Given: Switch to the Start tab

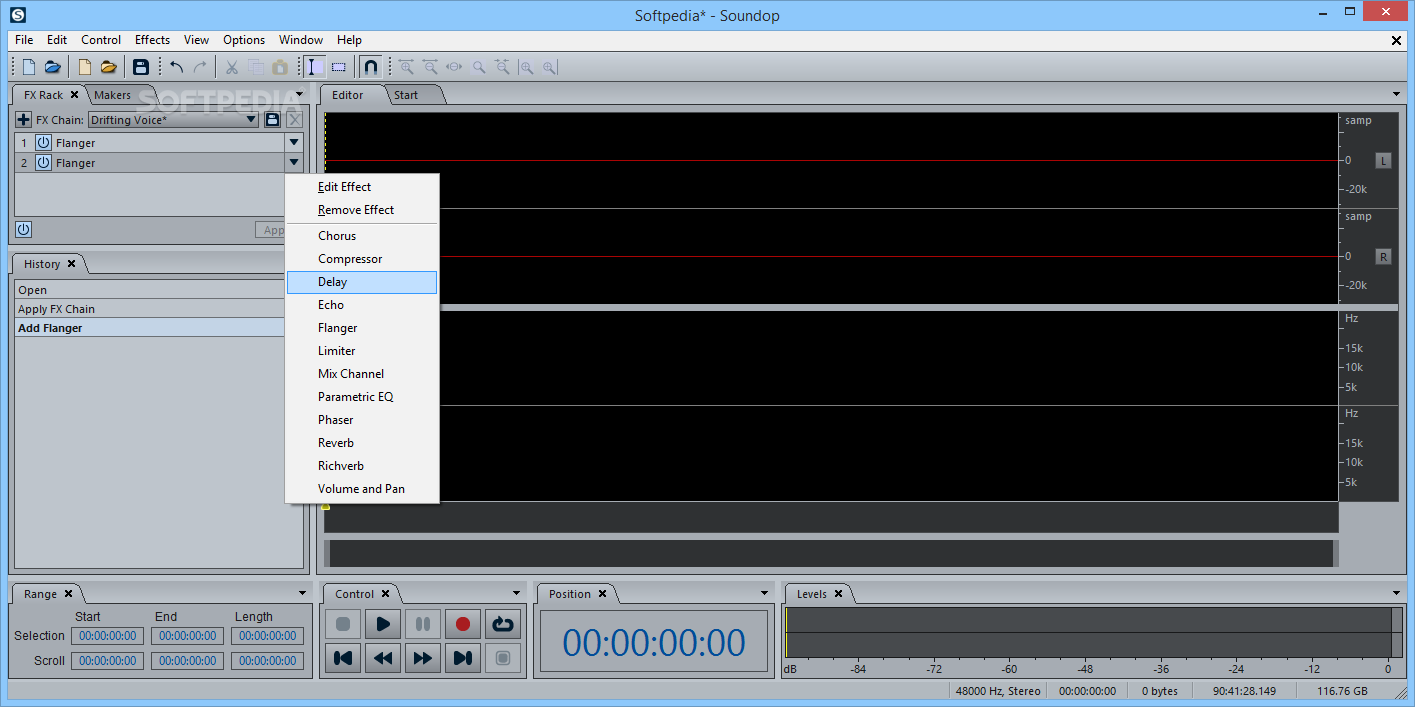Looking at the screenshot, I should point(406,95).
